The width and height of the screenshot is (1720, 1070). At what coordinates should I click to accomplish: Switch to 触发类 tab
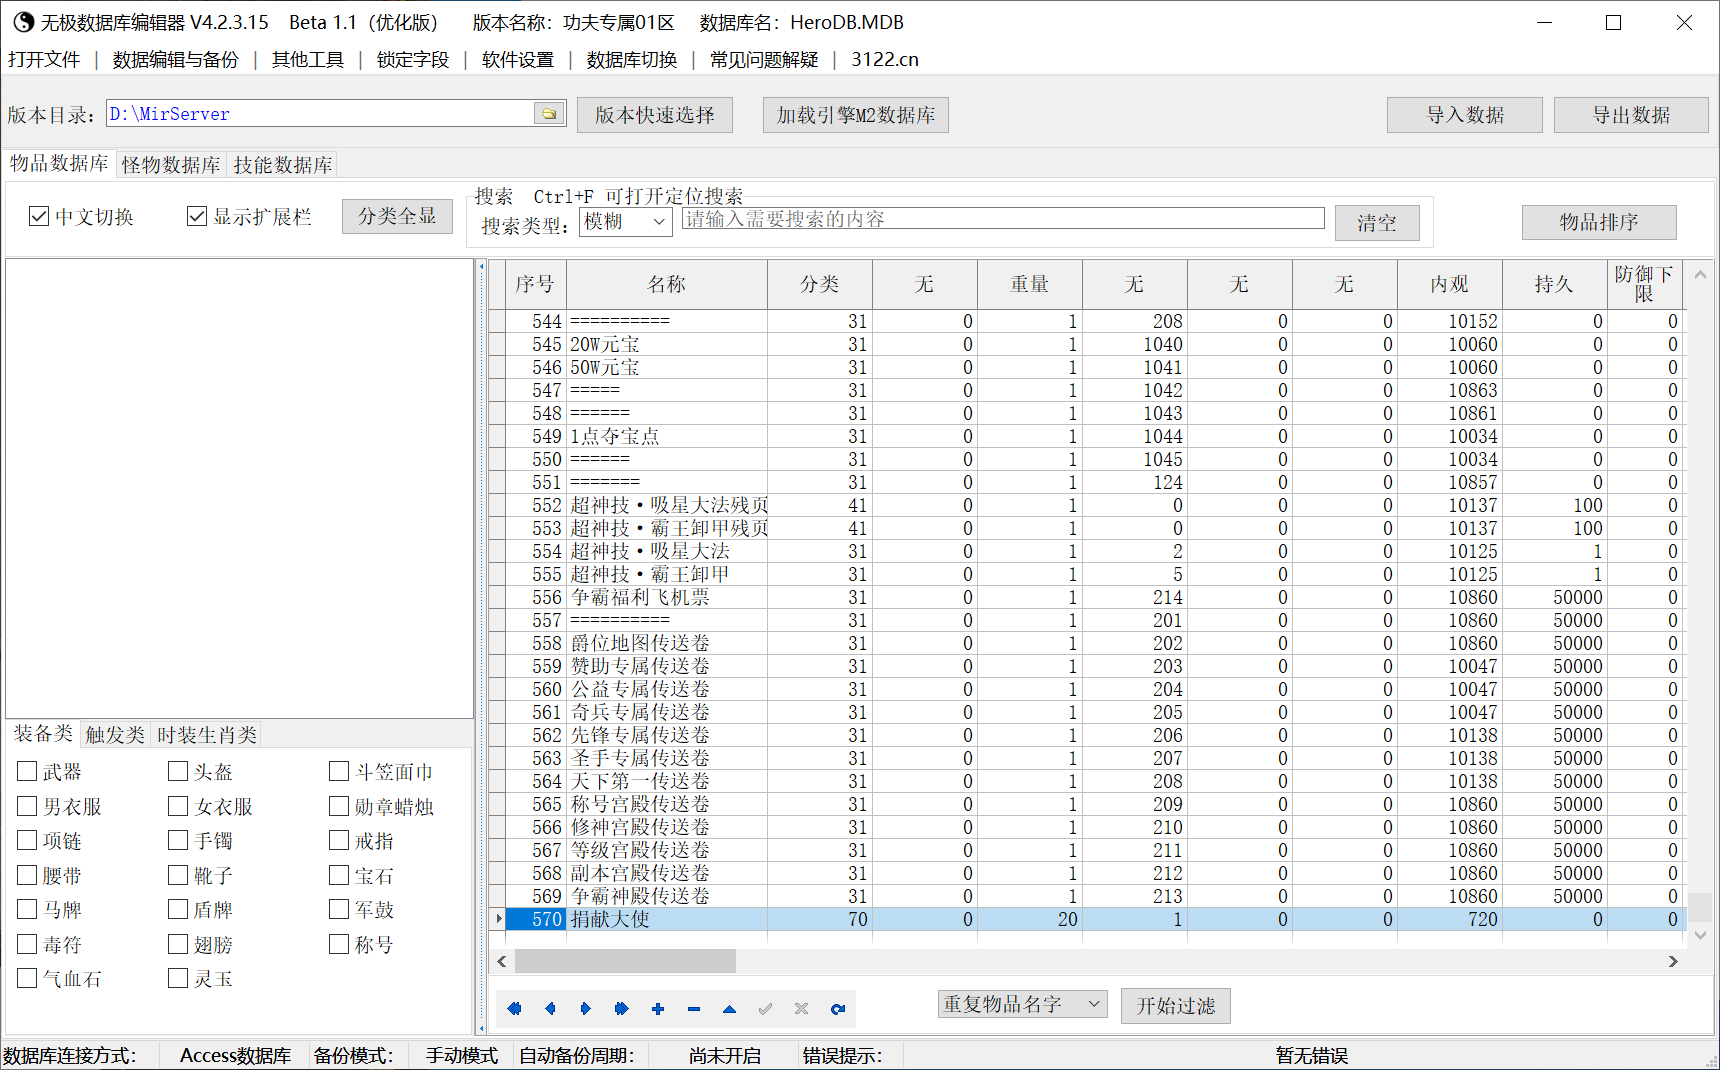point(115,735)
